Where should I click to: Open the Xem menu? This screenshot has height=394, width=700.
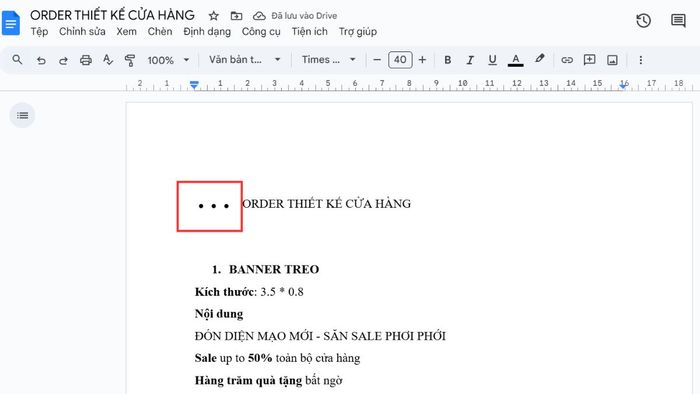tap(126, 32)
